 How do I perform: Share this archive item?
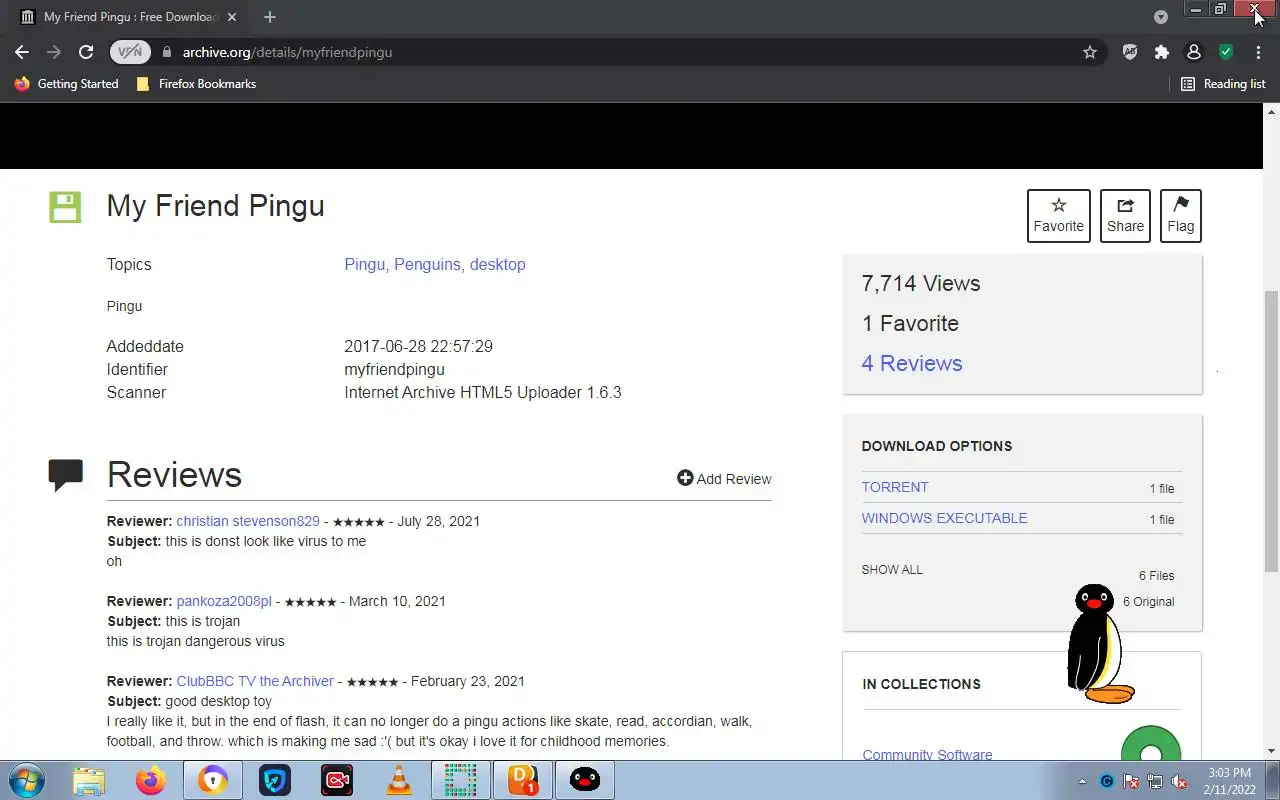[x=1125, y=215]
